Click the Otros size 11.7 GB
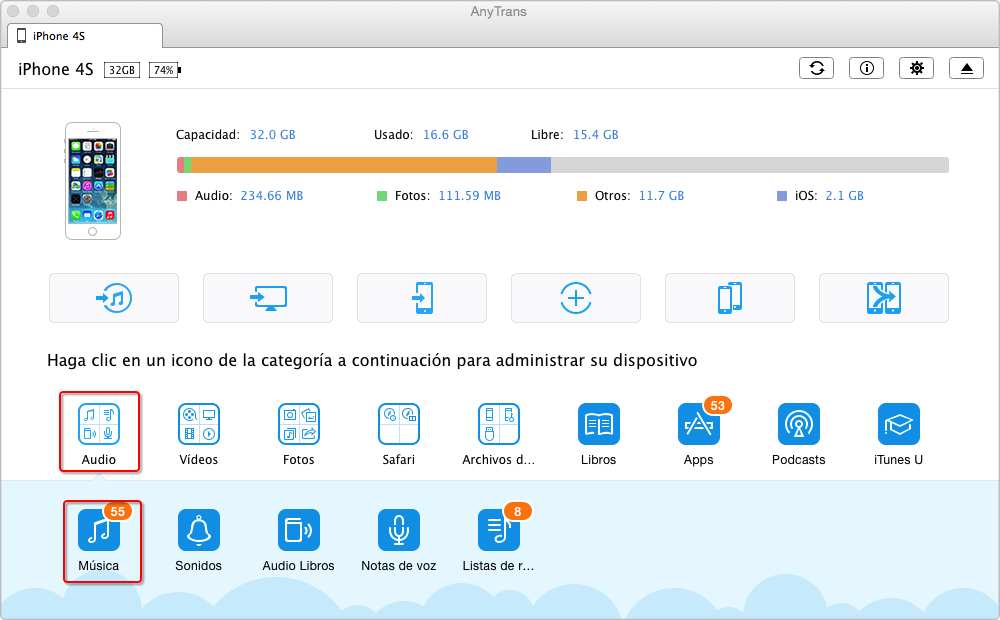 [661, 196]
